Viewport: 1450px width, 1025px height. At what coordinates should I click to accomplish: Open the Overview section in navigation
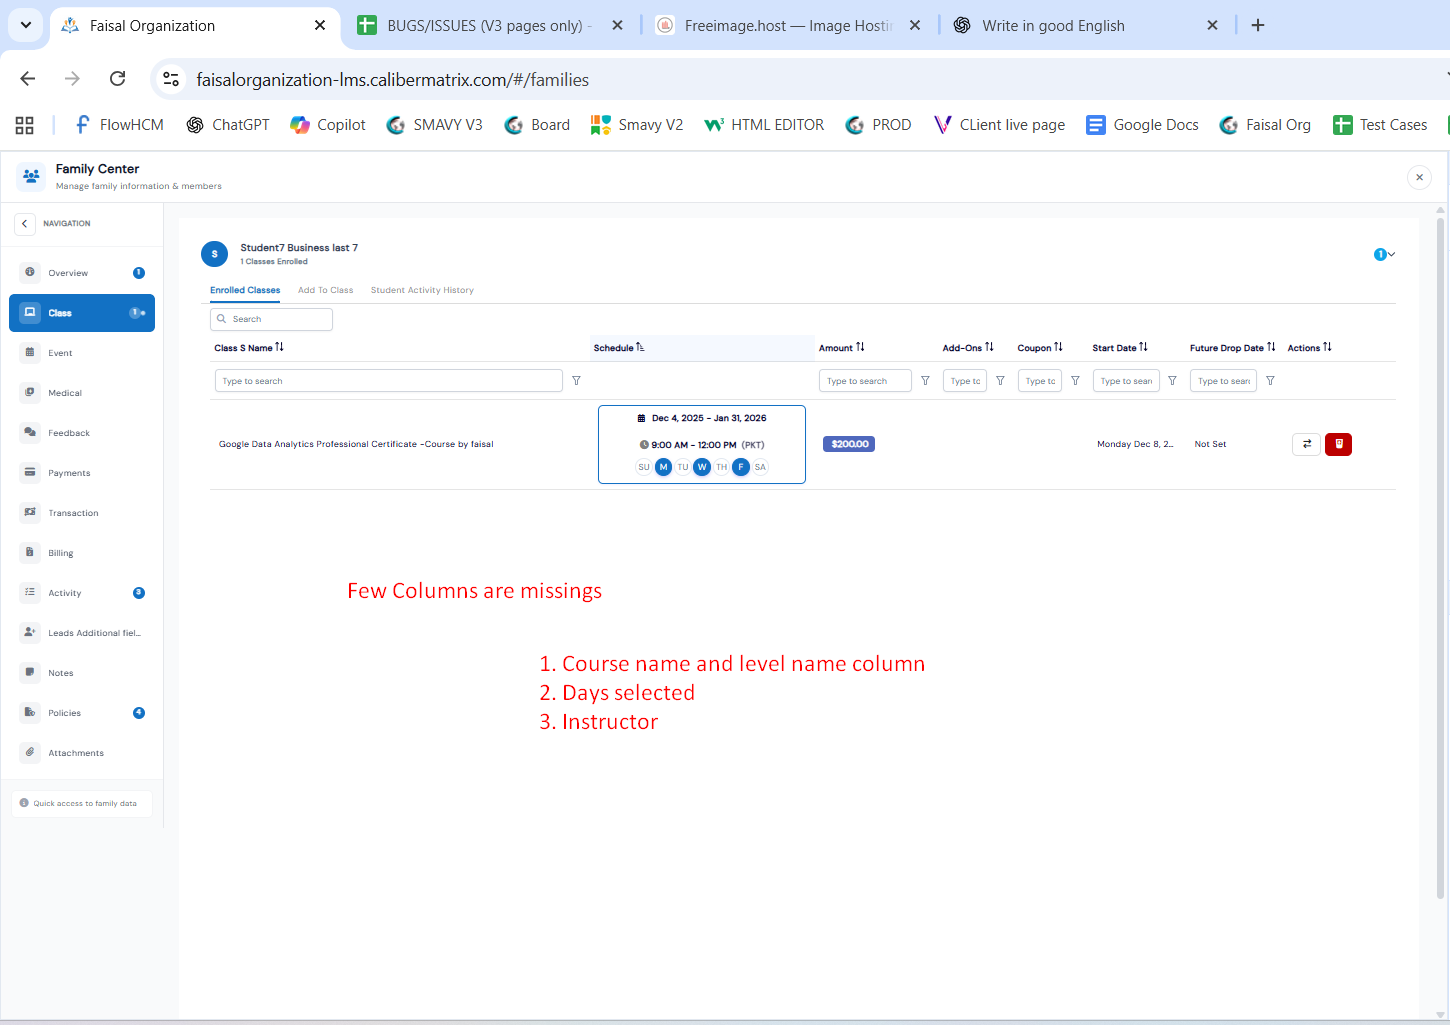point(82,273)
